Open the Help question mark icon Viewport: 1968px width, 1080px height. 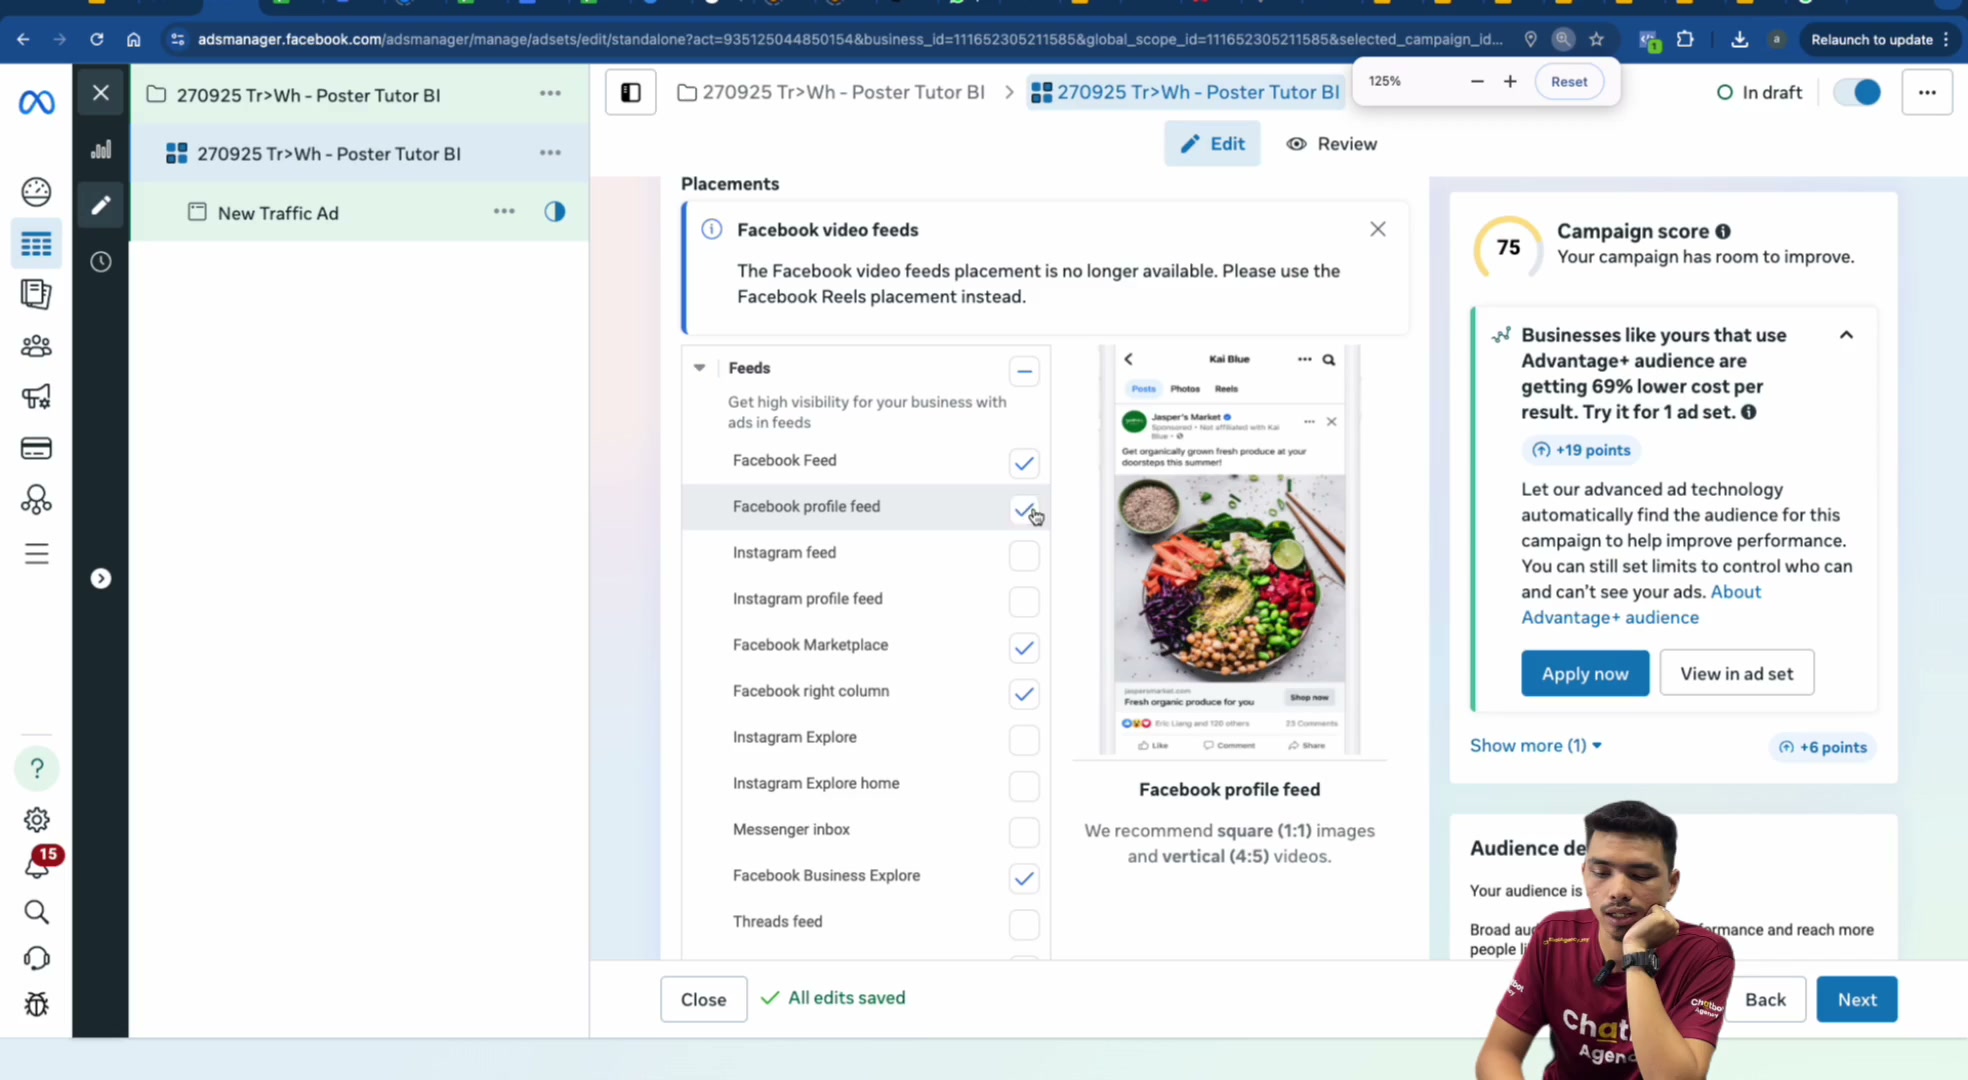click(x=37, y=768)
